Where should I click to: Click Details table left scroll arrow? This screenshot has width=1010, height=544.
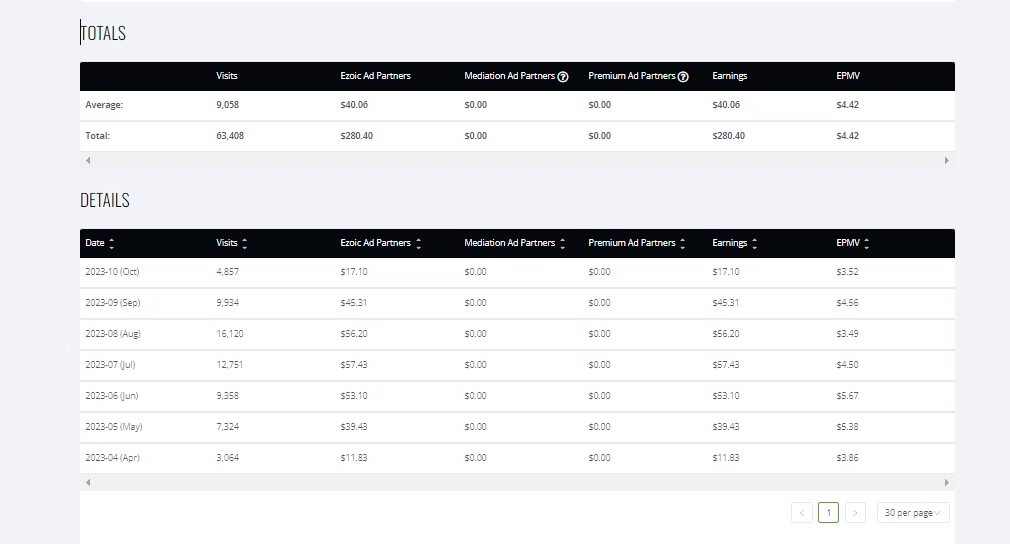pyautogui.click(x=88, y=482)
